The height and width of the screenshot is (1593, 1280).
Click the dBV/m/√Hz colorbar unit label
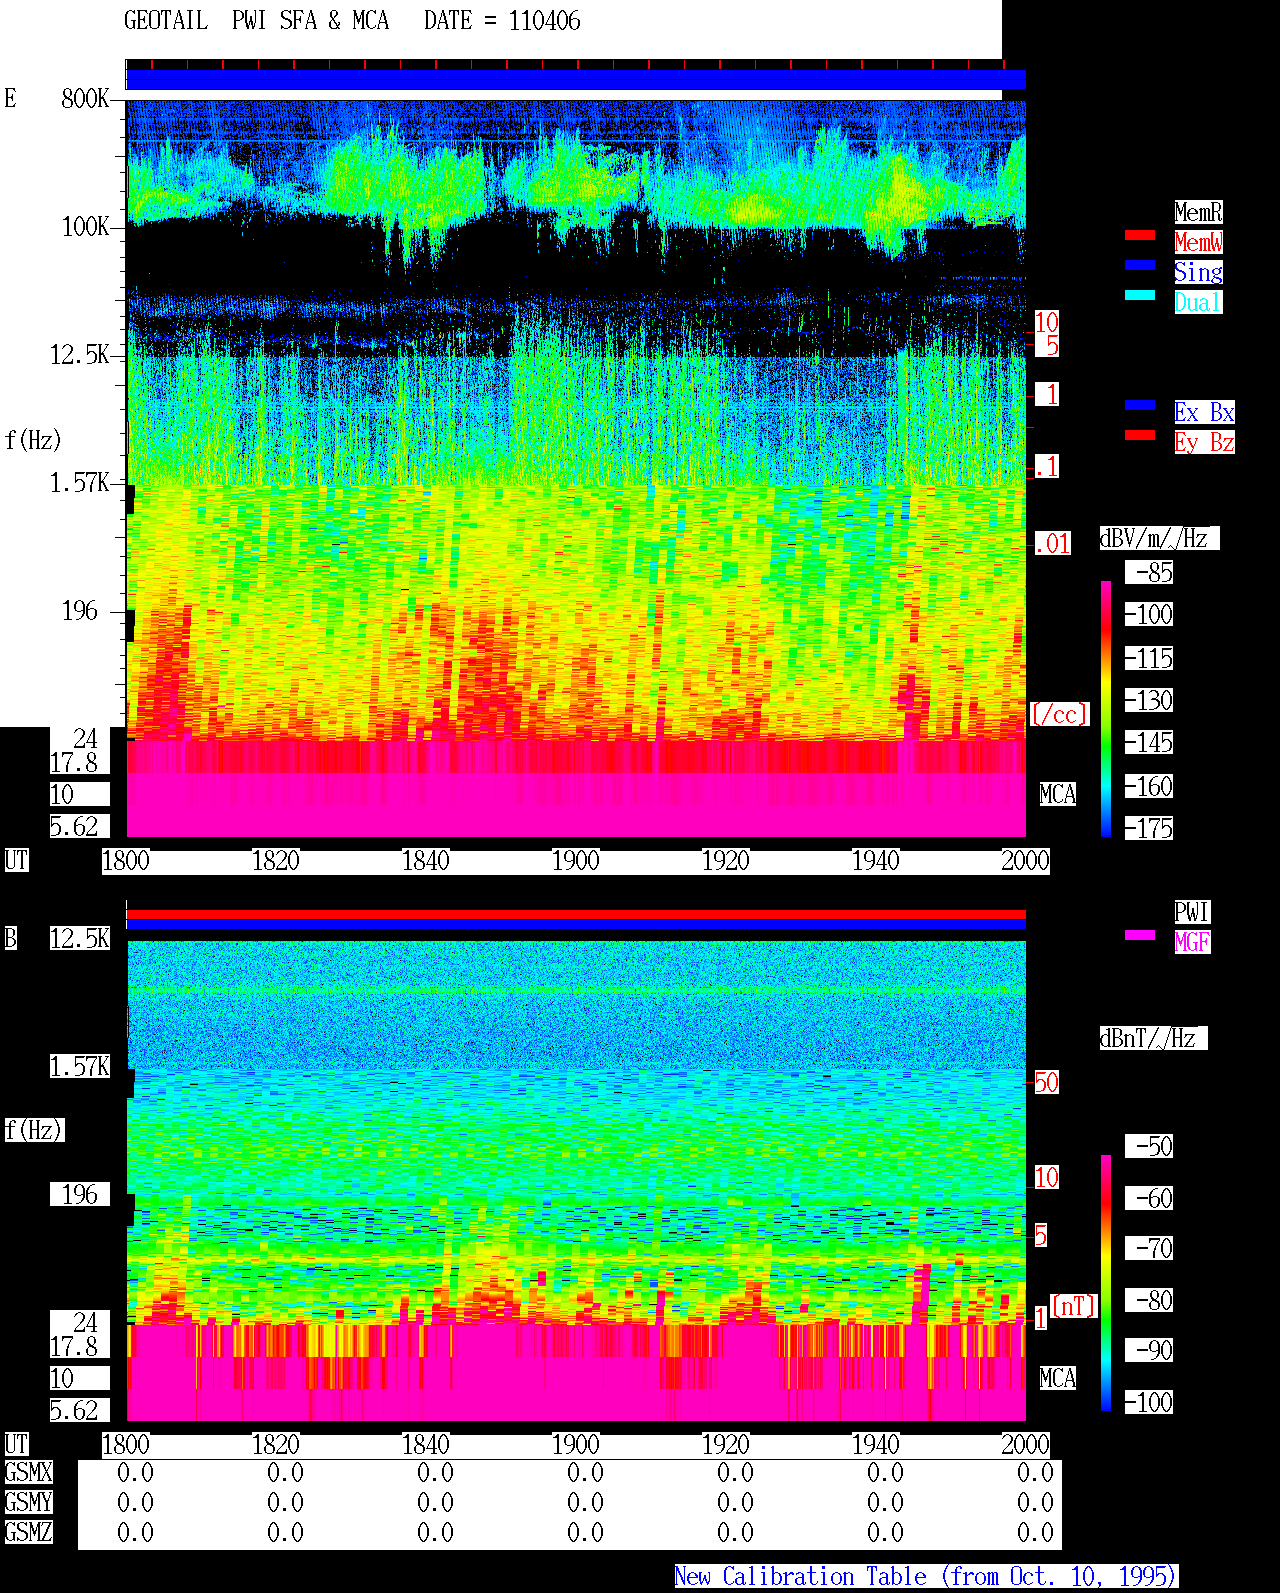pyautogui.click(x=1159, y=538)
